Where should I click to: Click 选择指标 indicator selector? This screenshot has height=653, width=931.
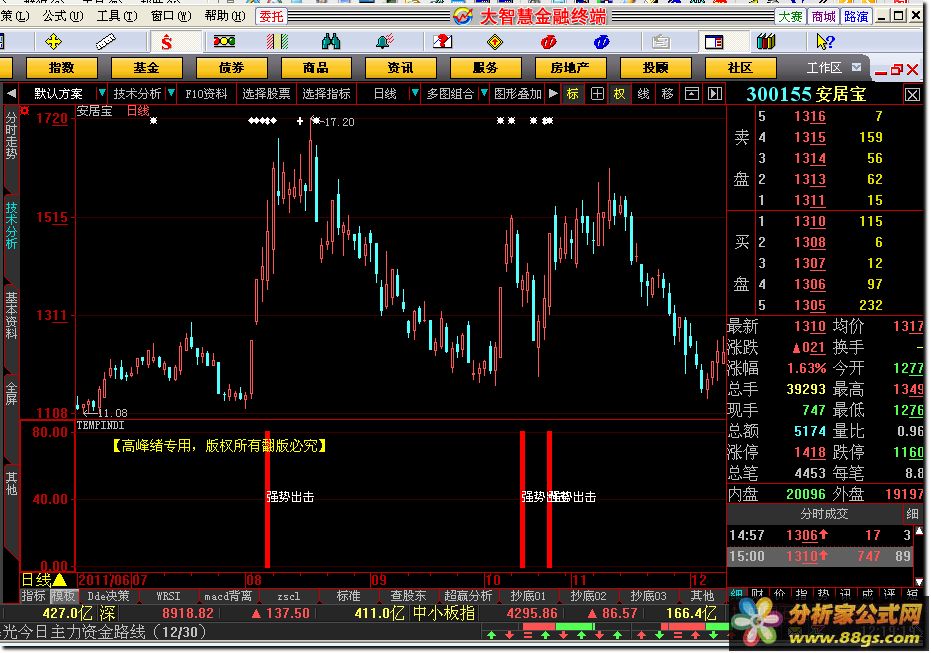326,93
